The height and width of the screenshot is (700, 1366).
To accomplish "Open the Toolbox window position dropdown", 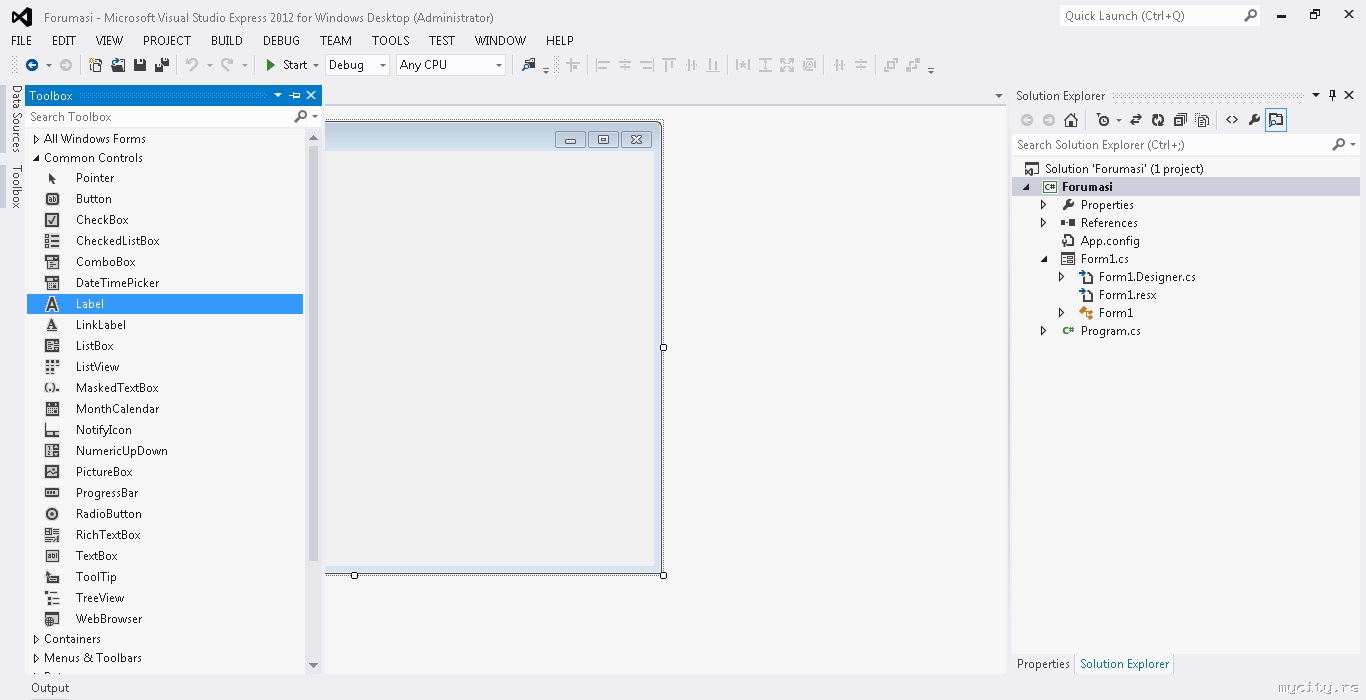I will pyautogui.click(x=278, y=96).
